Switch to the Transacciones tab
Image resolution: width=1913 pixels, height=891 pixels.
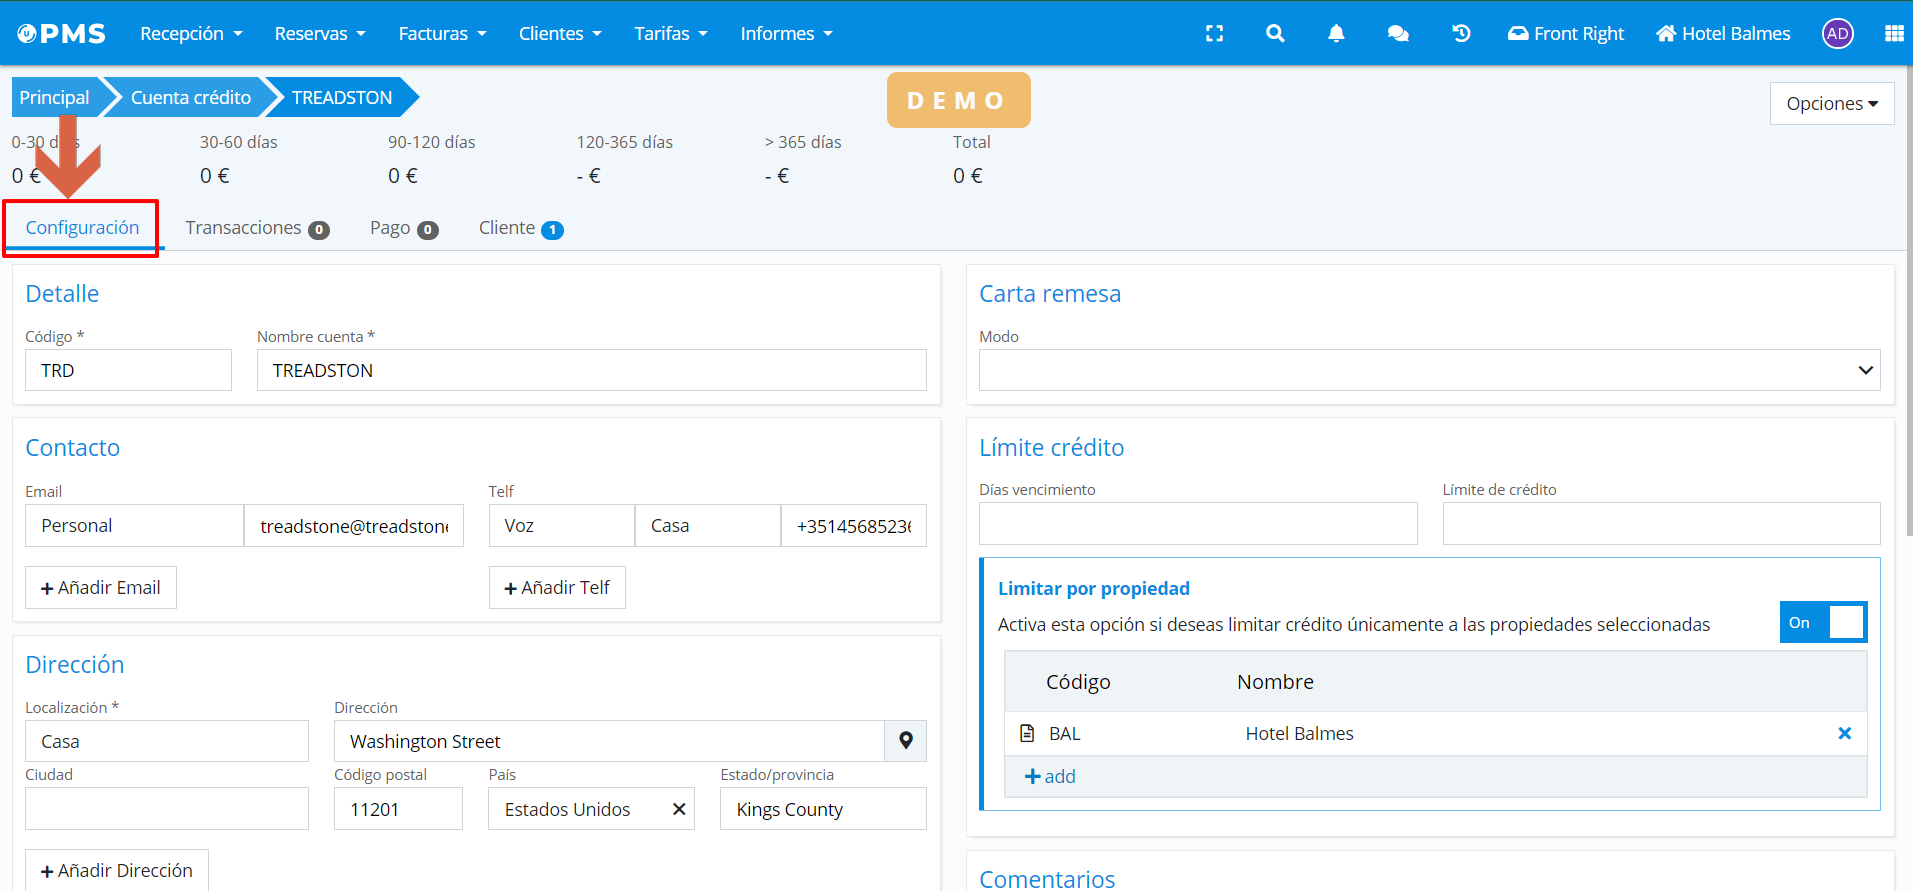pos(256,228)
